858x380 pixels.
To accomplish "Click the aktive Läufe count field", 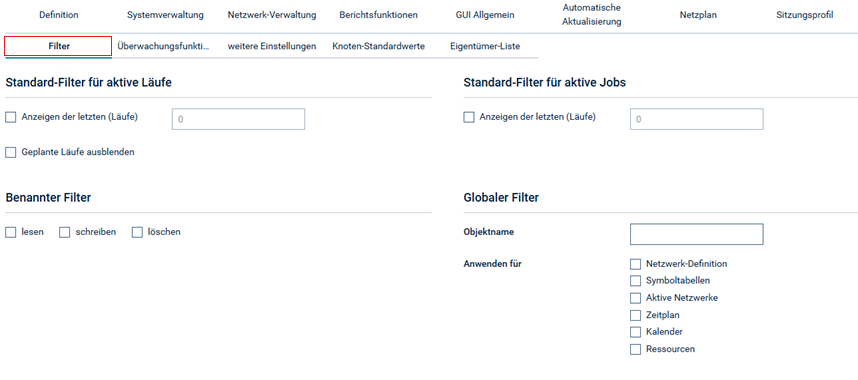I will click(x=238, y=119).
